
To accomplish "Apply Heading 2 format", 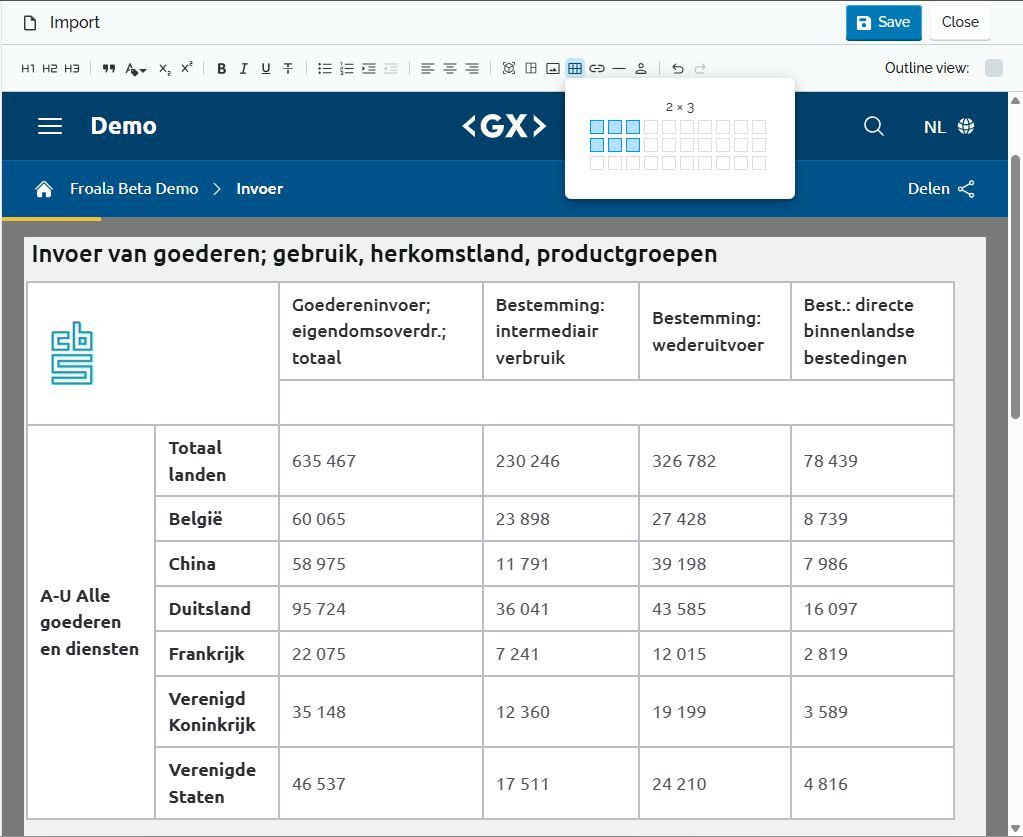I will click(x=50, y=68).
